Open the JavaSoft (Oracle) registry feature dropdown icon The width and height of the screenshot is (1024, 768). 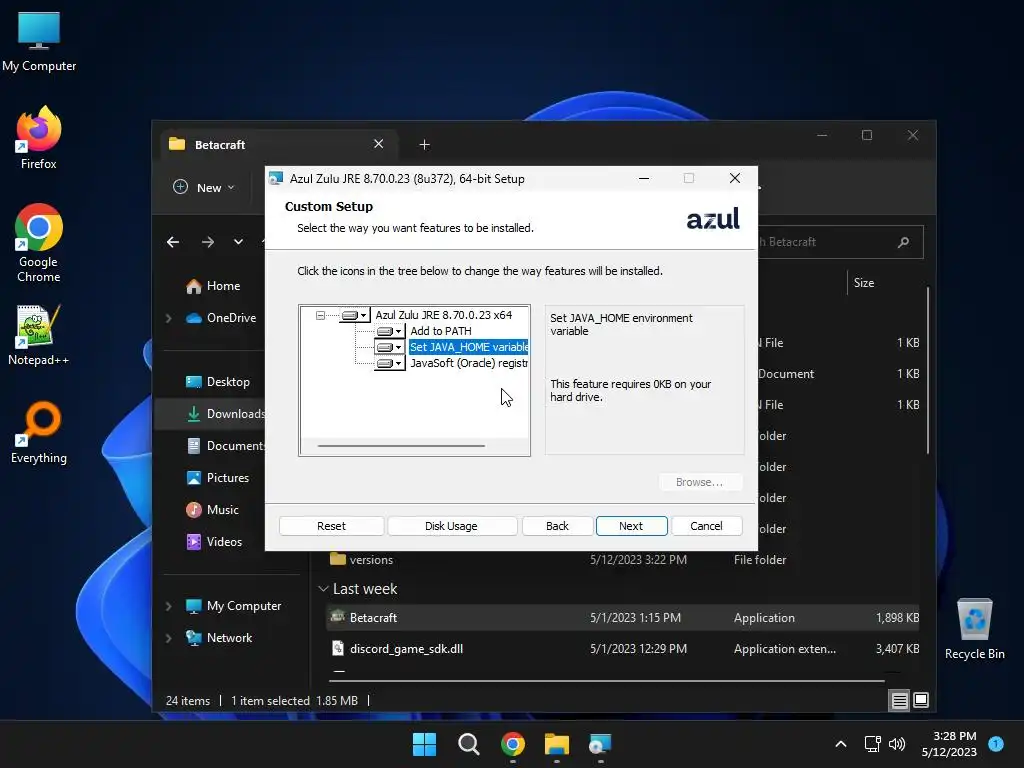point(389,363)
